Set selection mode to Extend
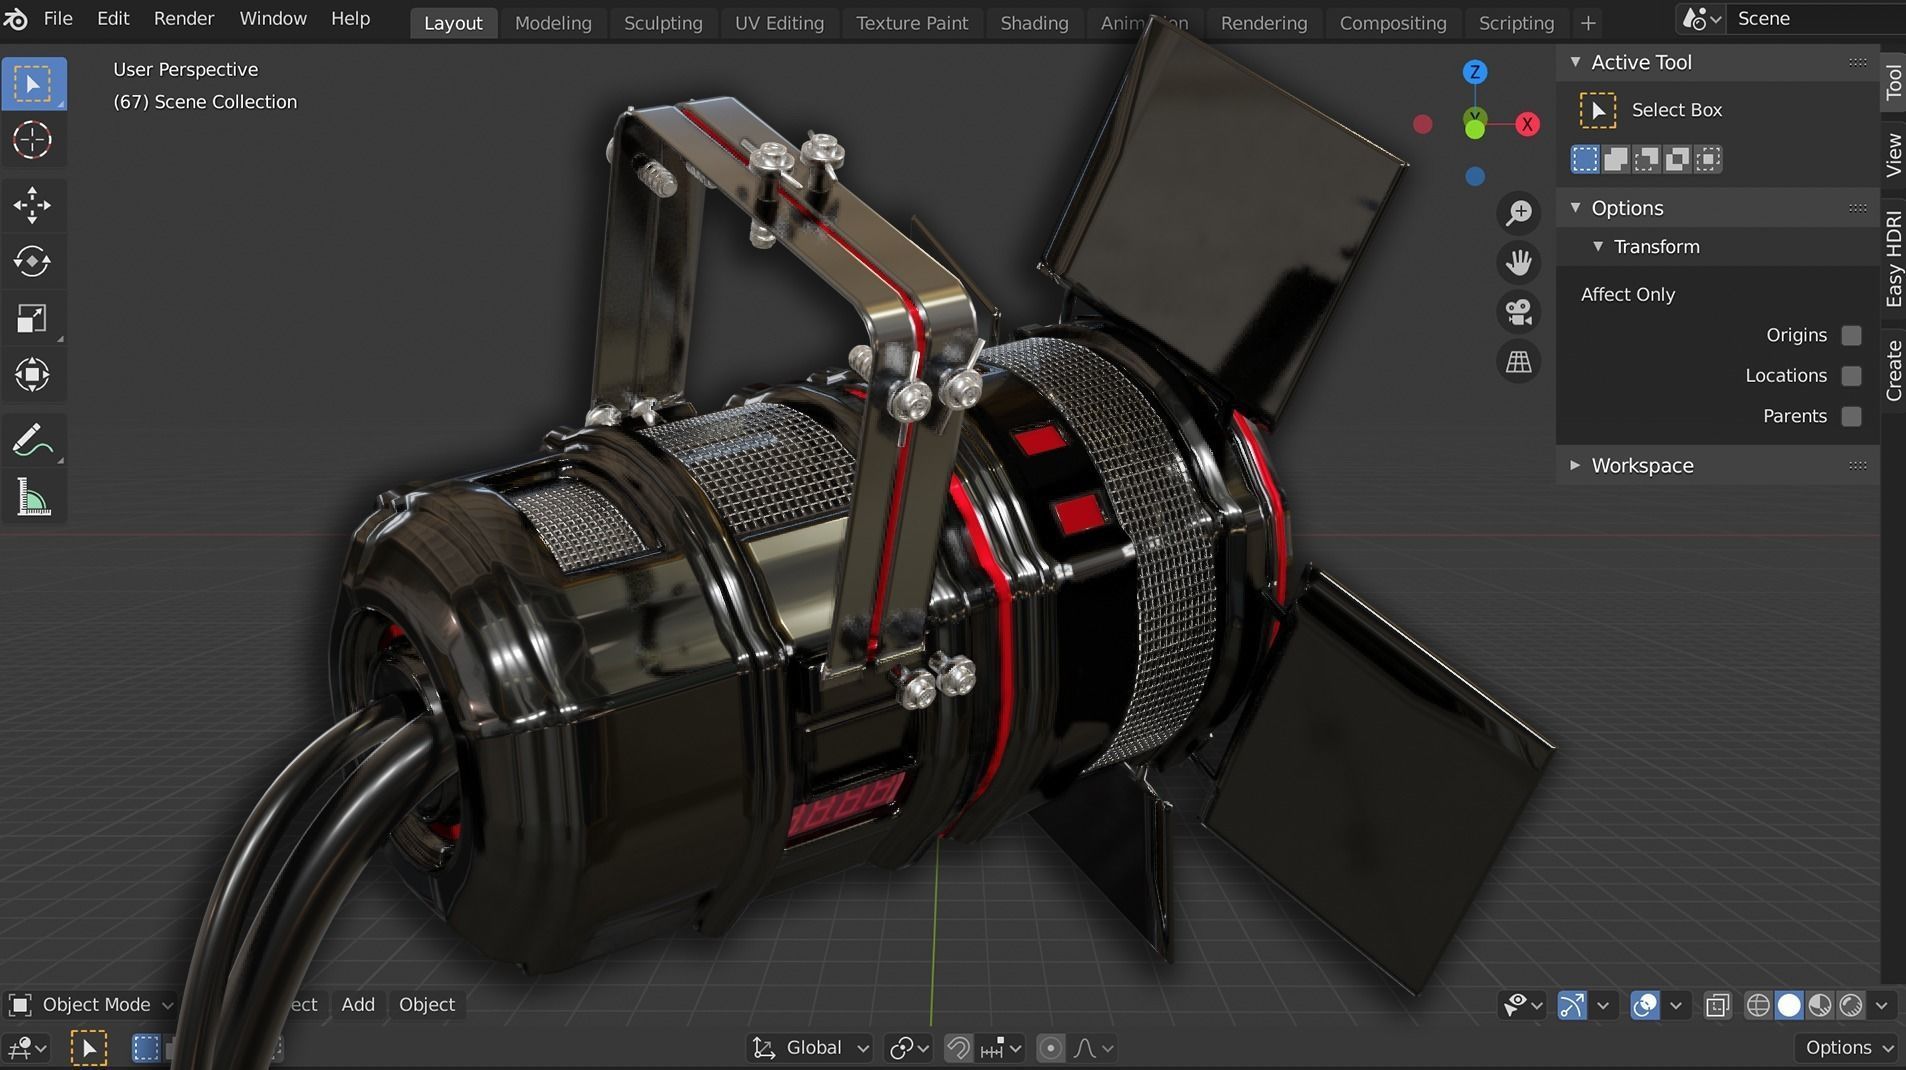Screen dimensions: 1906x1070 point(1616,159)
